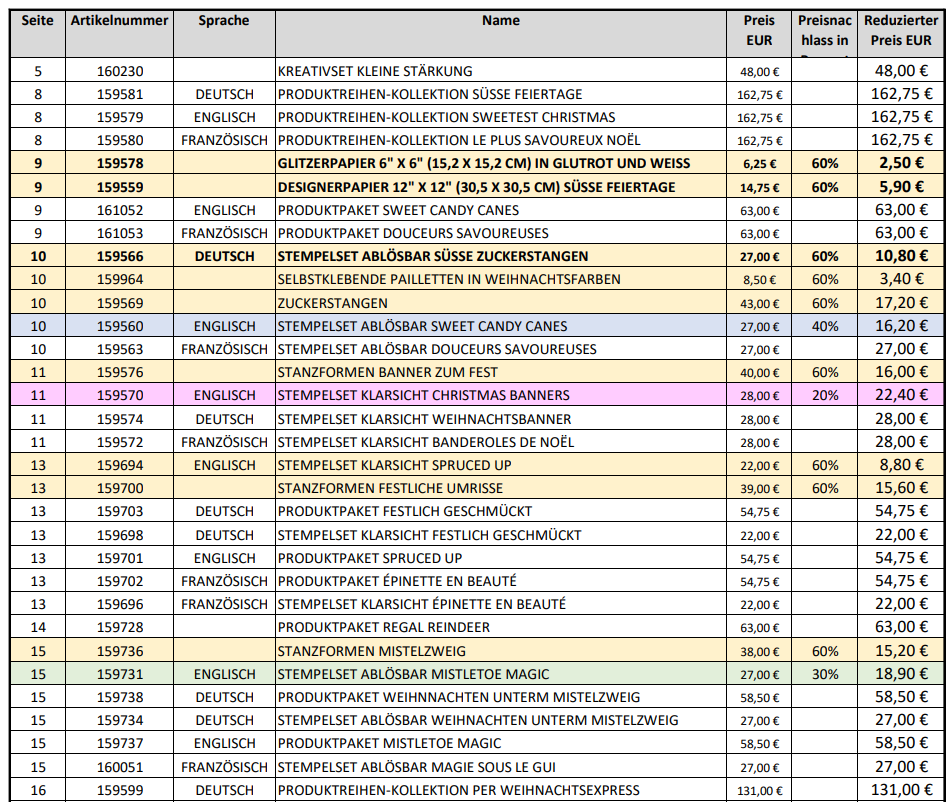Click reduced price 2,50 €
951x802 pixels.
(x=901, y=163)
